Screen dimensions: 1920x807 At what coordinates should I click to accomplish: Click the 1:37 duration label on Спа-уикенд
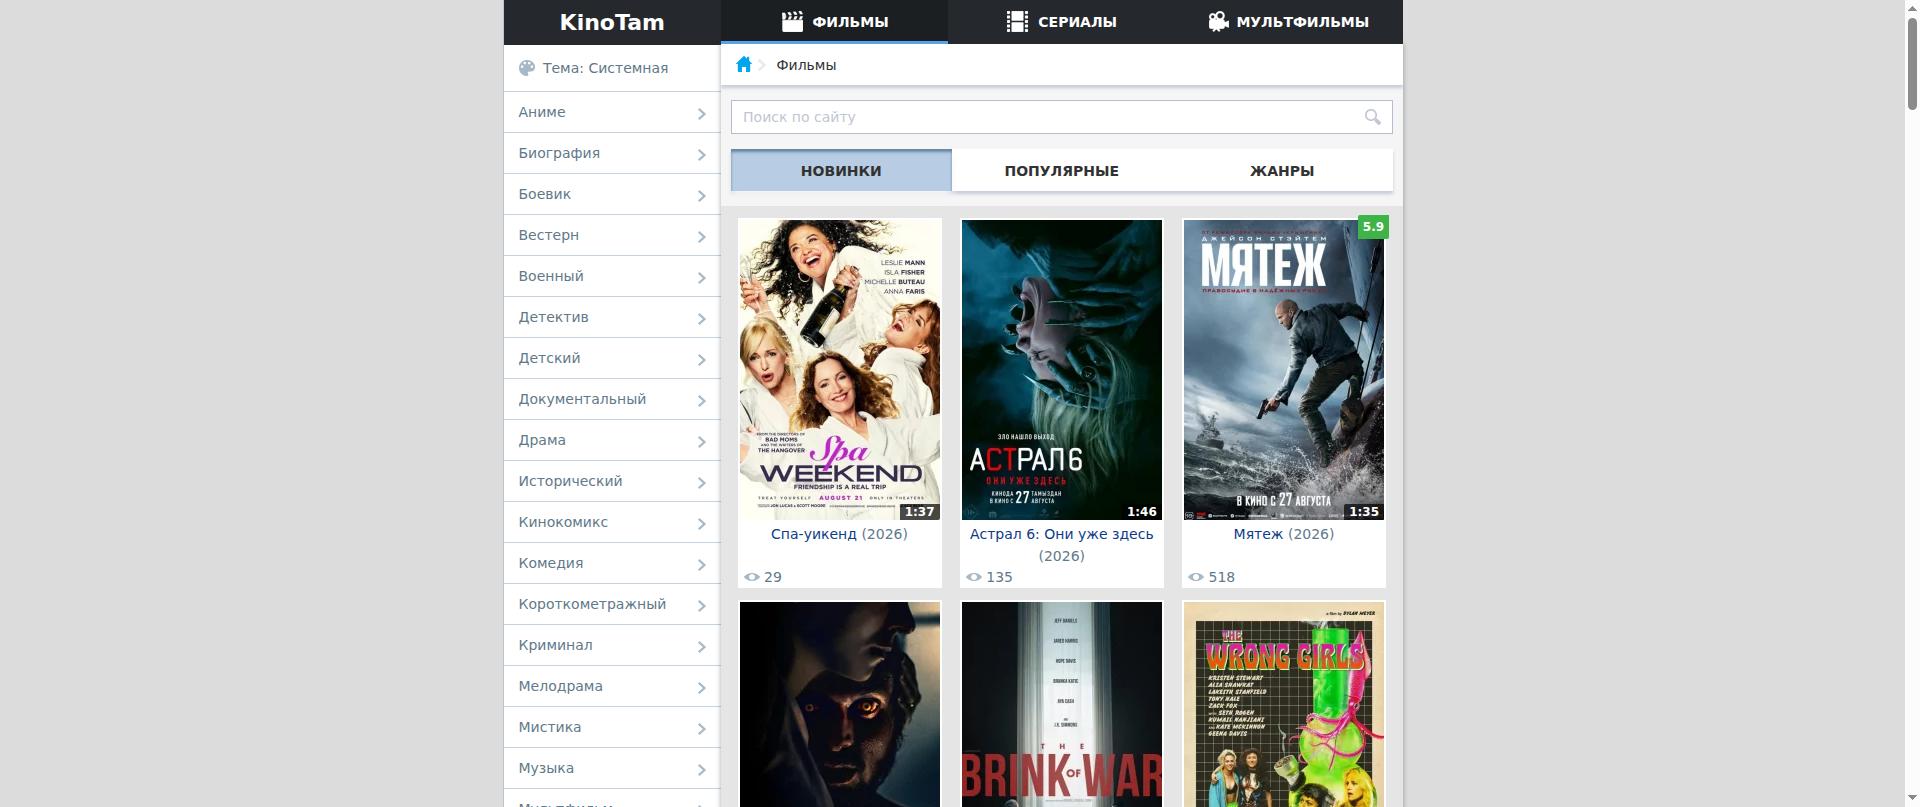(919, 511)
